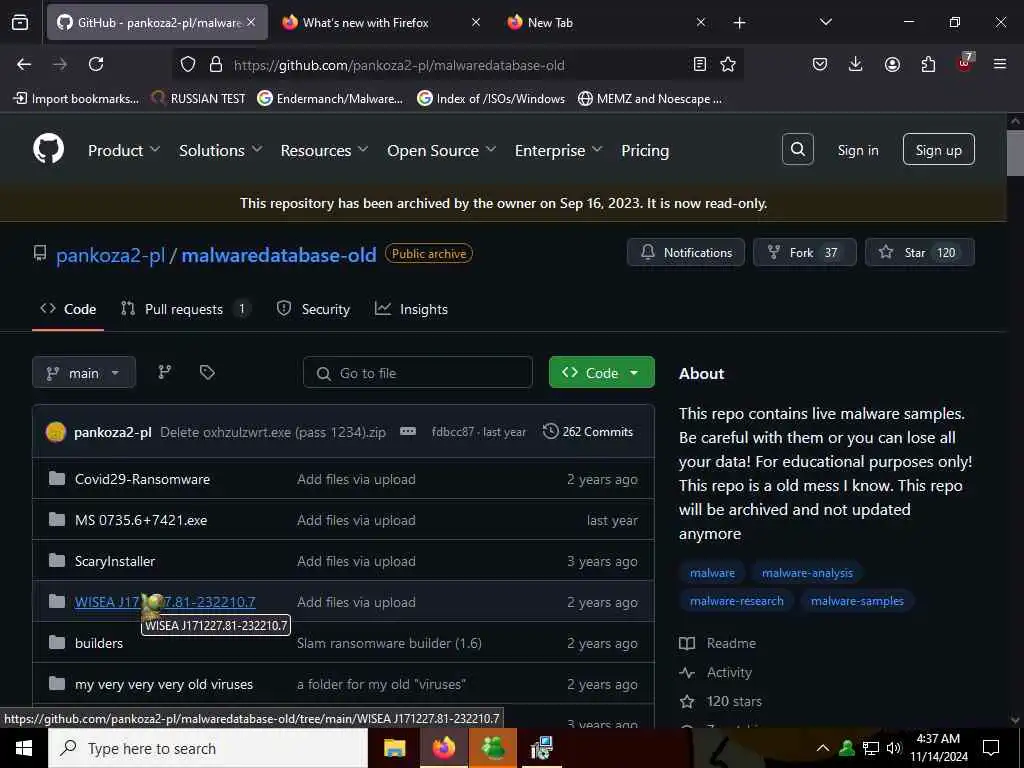Expand the Resources menu
The width and height of the screenshot is (1024, 768).
[x=325, y=150]
